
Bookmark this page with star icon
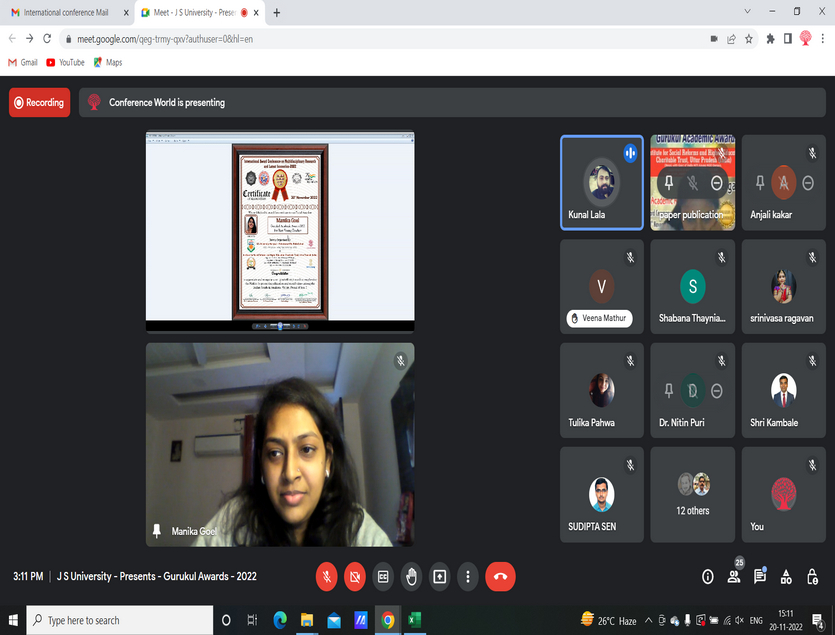[749, 39]
